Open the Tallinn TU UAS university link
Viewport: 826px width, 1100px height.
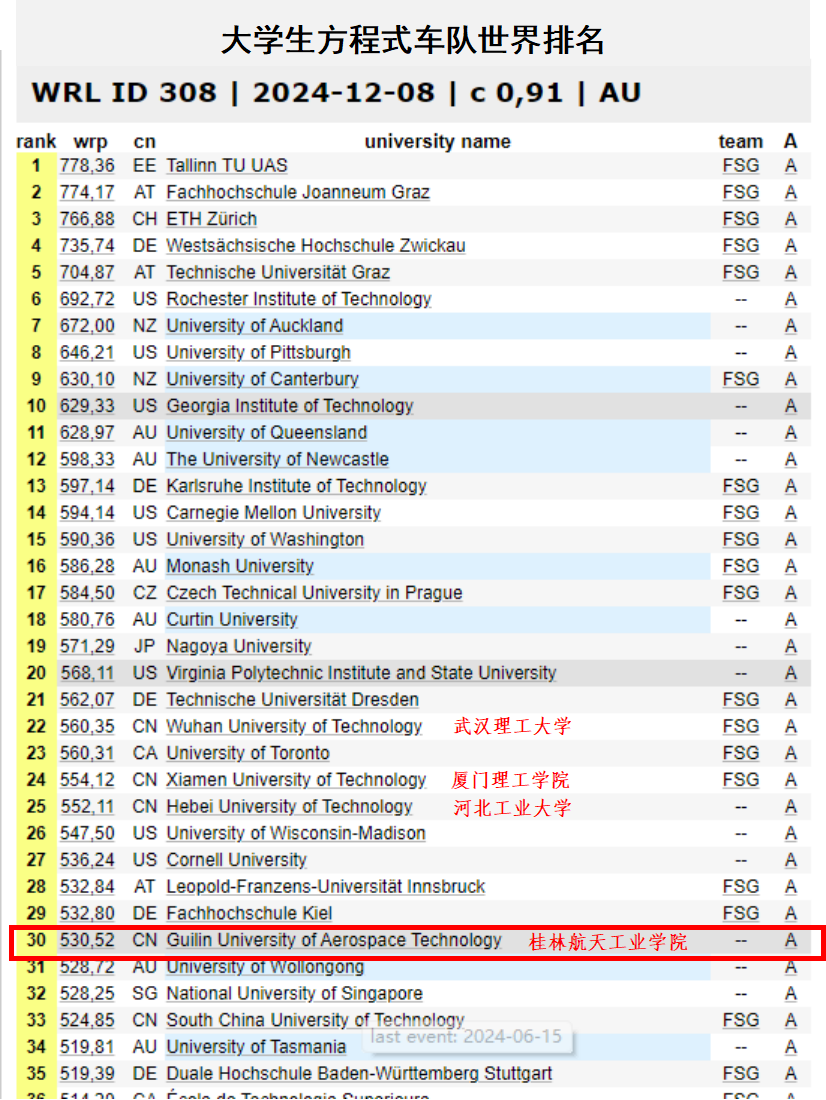click(x=226, y=166)
